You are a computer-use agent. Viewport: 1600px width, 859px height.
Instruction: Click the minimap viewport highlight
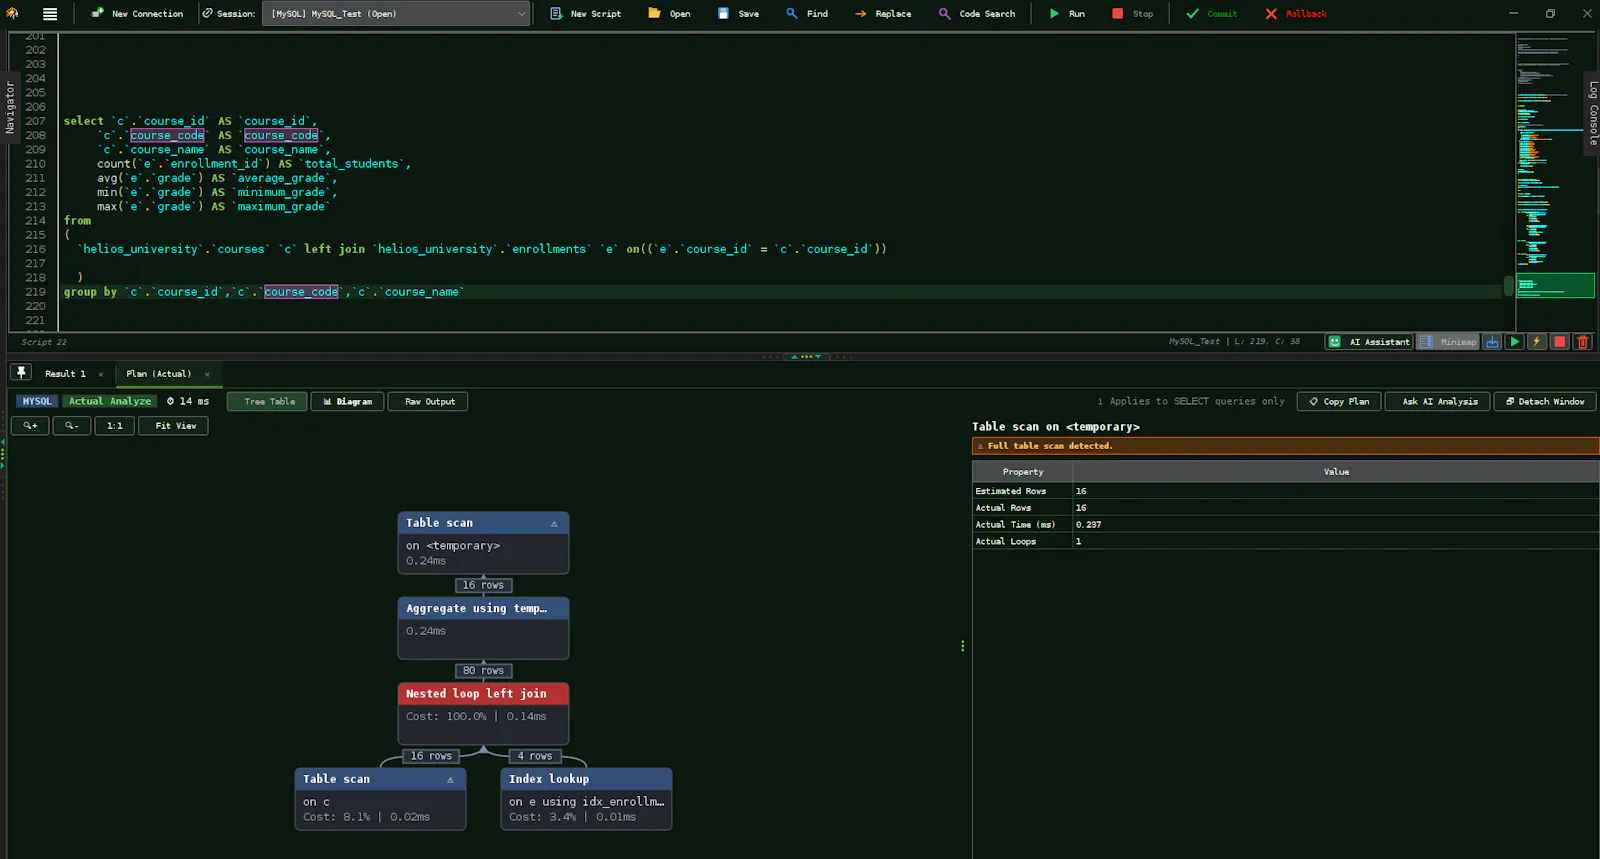(x=1555, y=285)
